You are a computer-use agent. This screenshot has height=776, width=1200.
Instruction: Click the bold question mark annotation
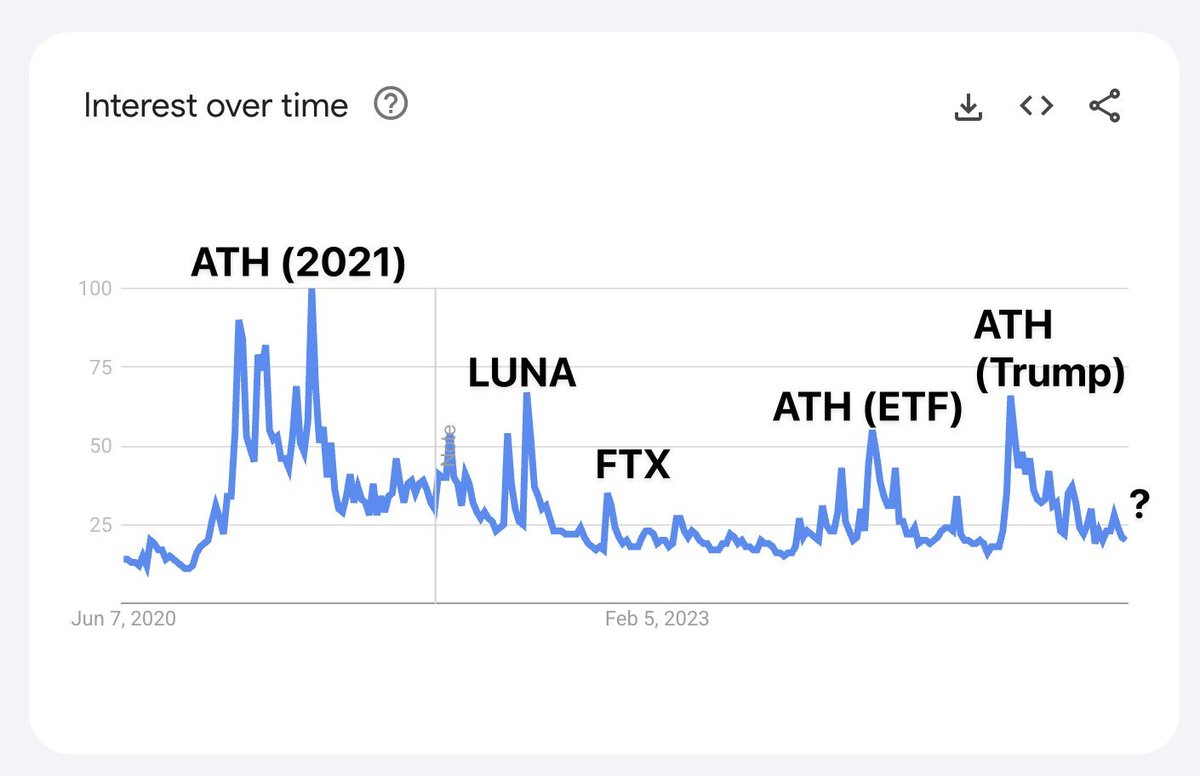coord(1139,505)
